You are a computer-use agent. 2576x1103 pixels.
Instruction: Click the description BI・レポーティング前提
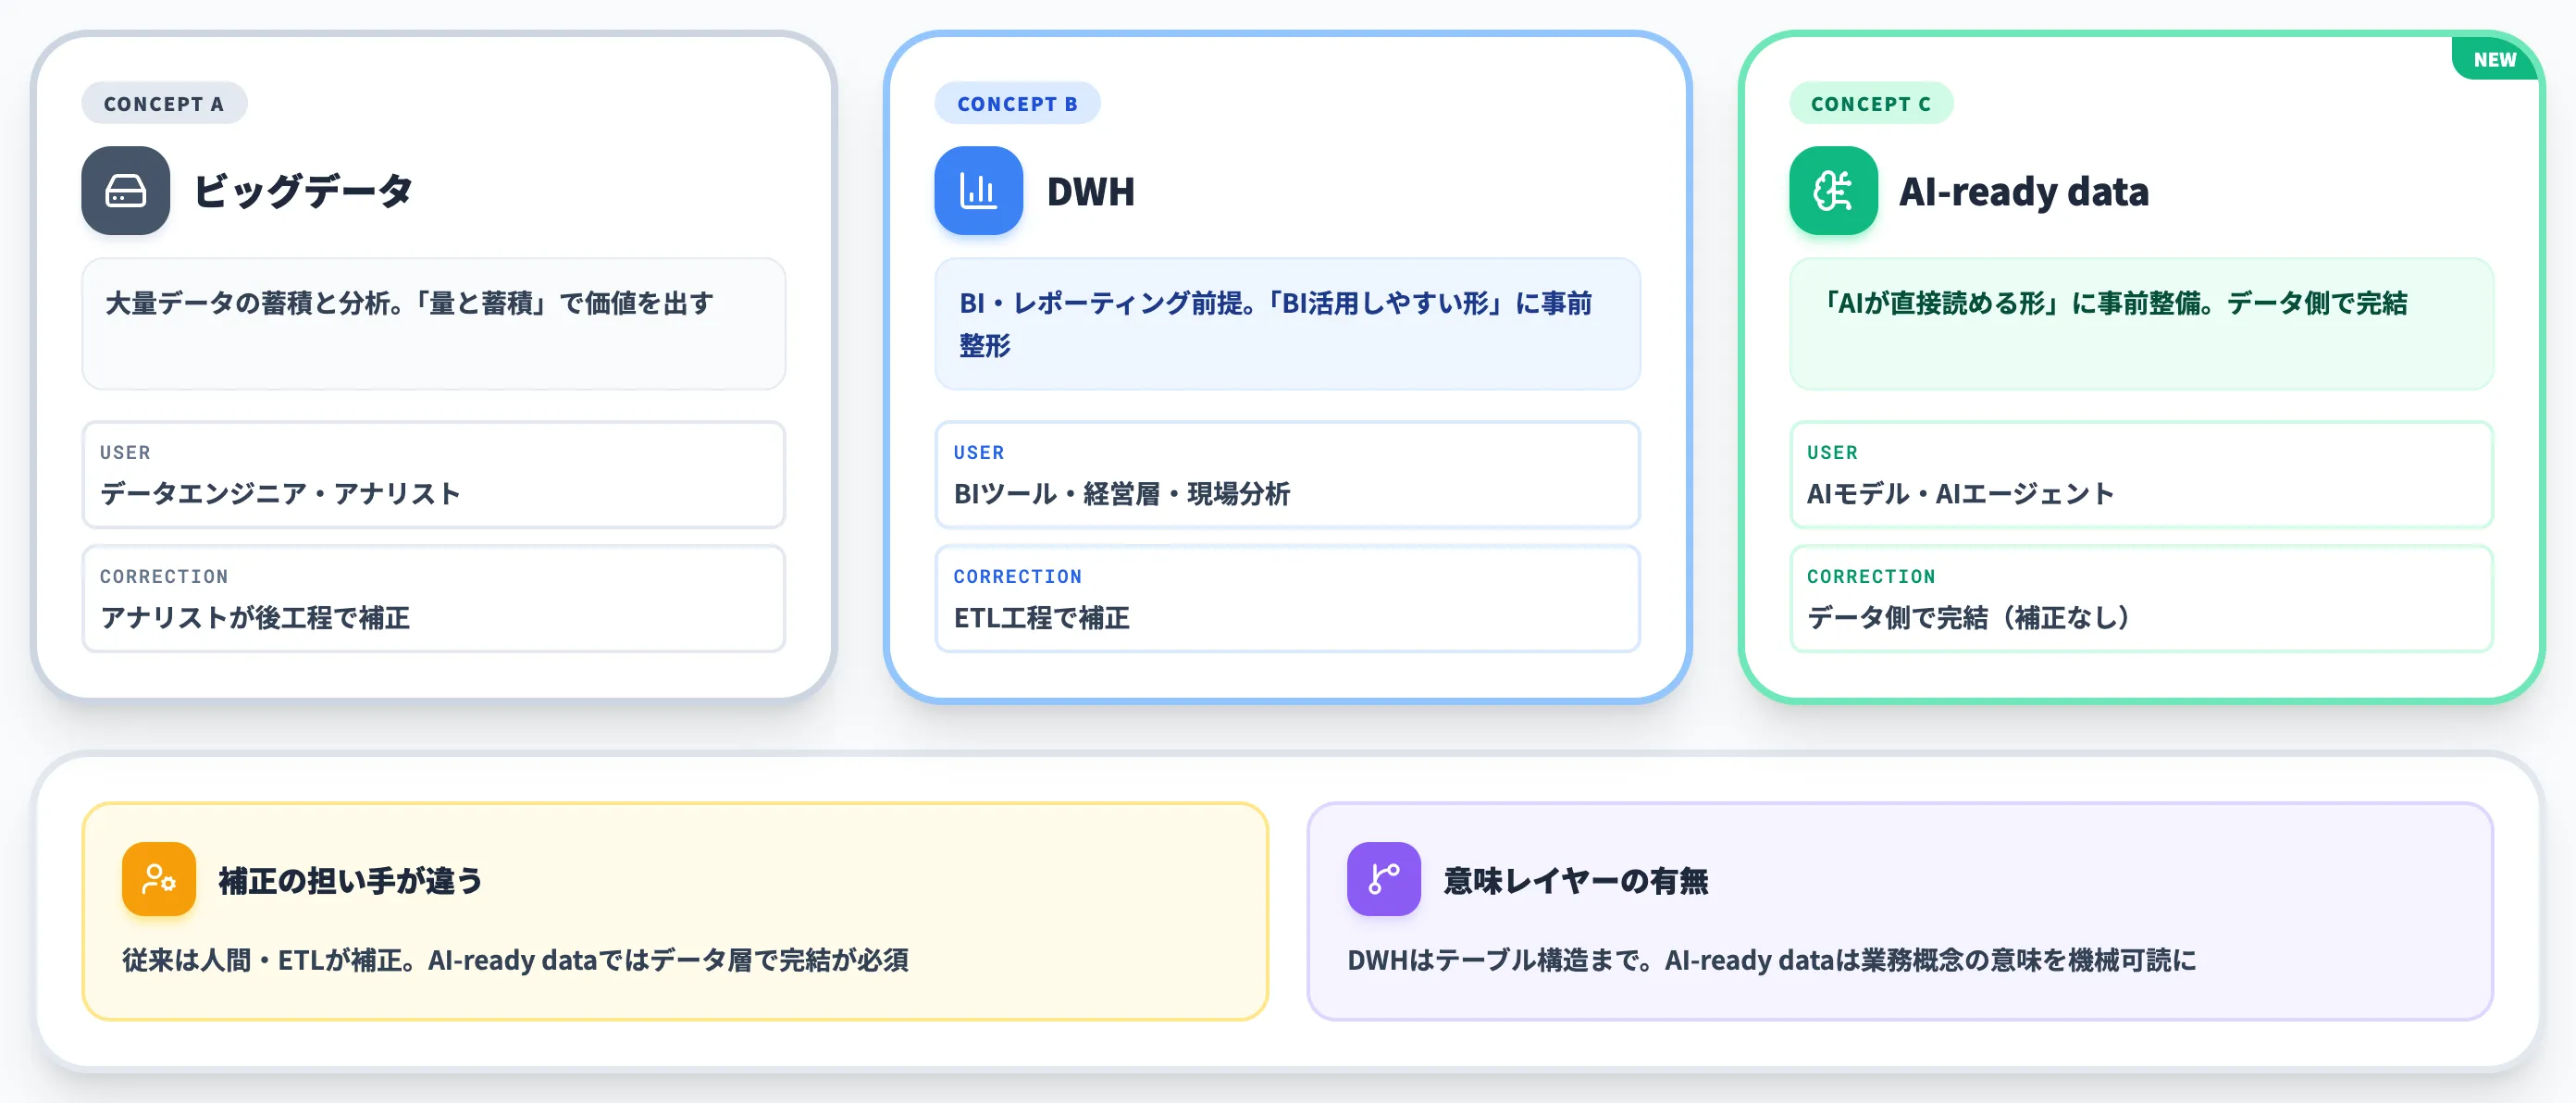point(1275,323)
